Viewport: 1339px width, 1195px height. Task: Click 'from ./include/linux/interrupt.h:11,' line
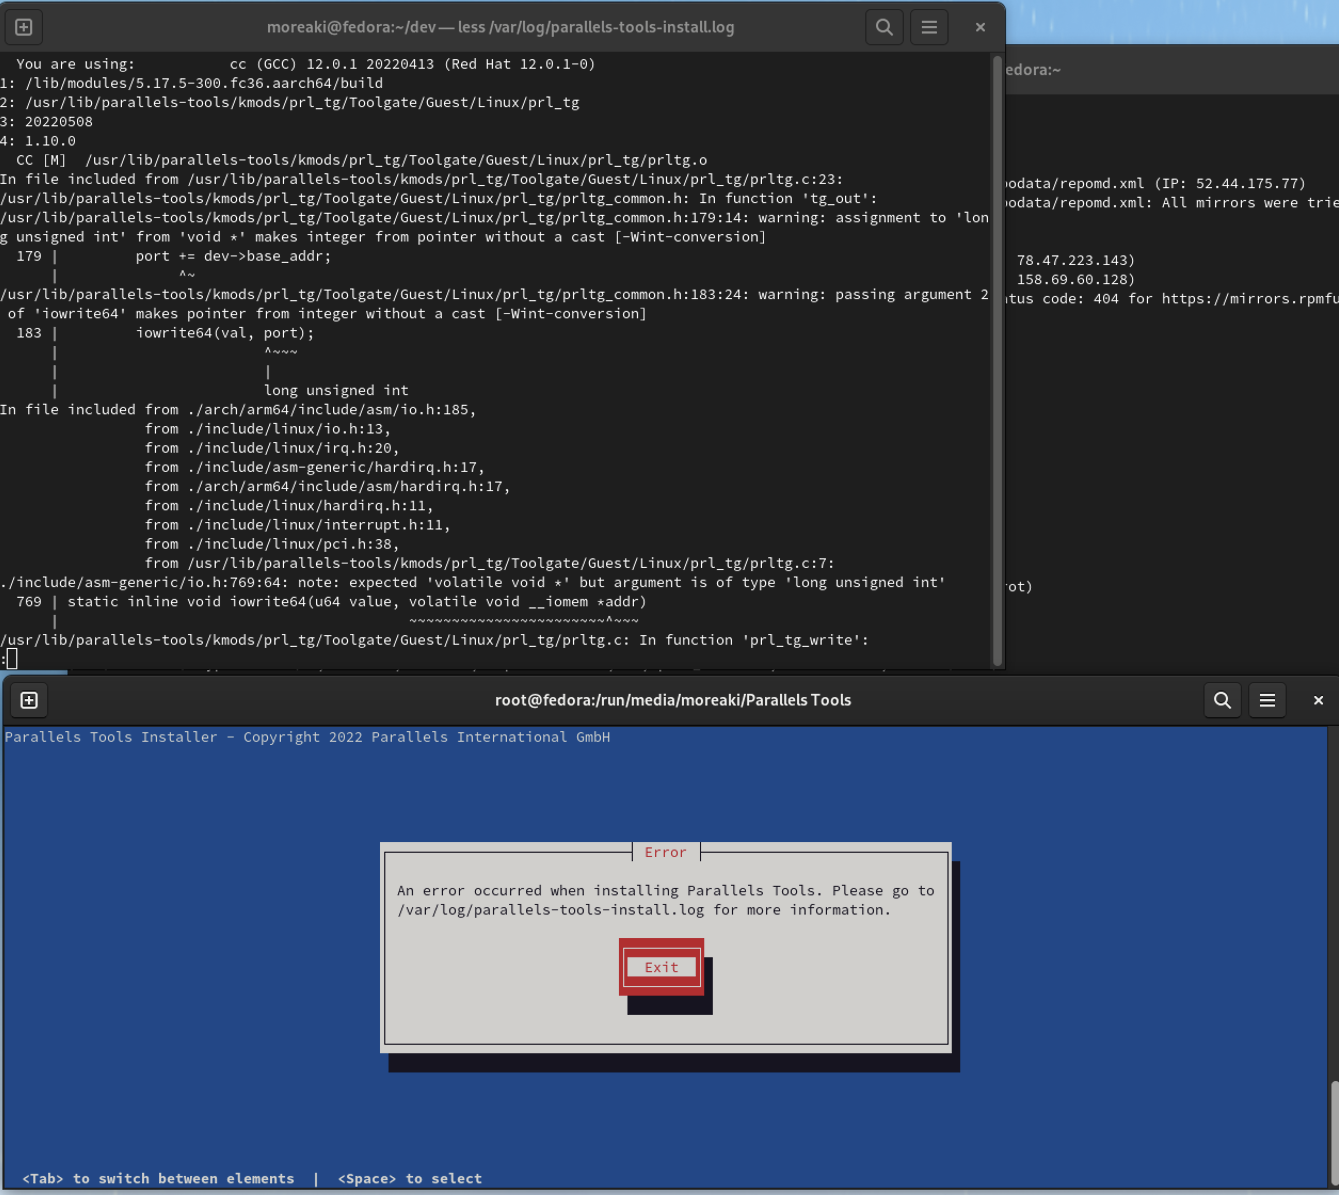pyautogui.click(x=298, y=525)
